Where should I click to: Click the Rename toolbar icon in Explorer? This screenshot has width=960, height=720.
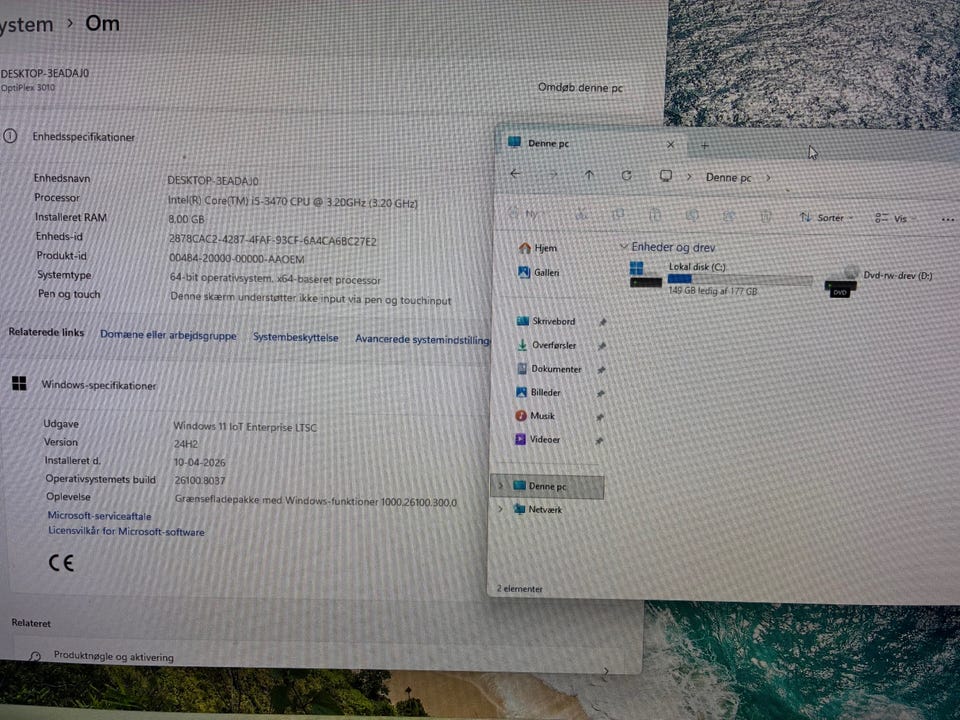point(692,216)
